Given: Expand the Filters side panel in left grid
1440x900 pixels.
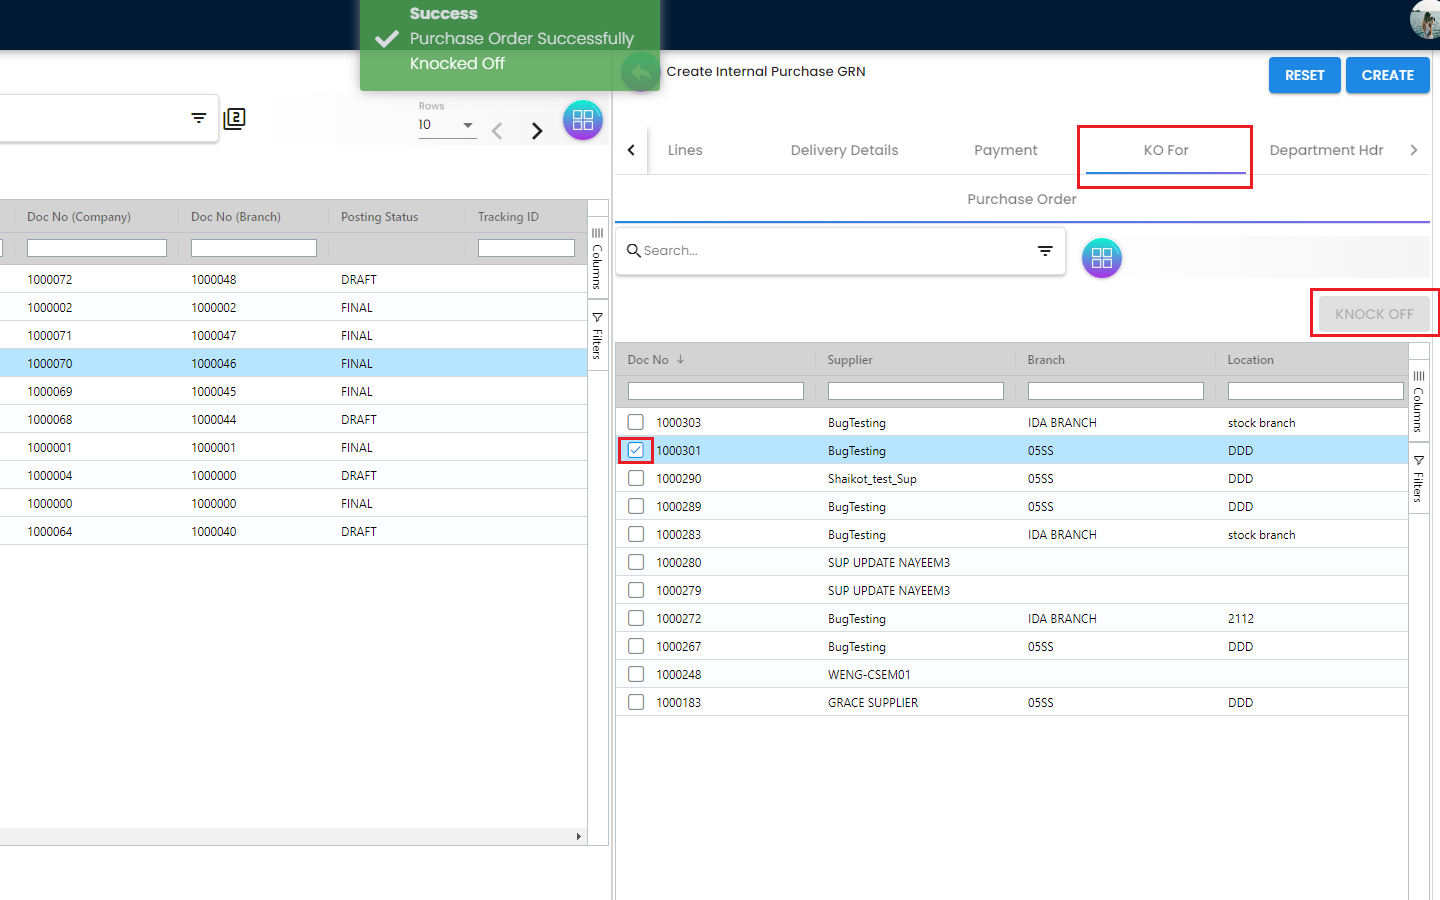Looking at the screenshot, I should point(597,337).
